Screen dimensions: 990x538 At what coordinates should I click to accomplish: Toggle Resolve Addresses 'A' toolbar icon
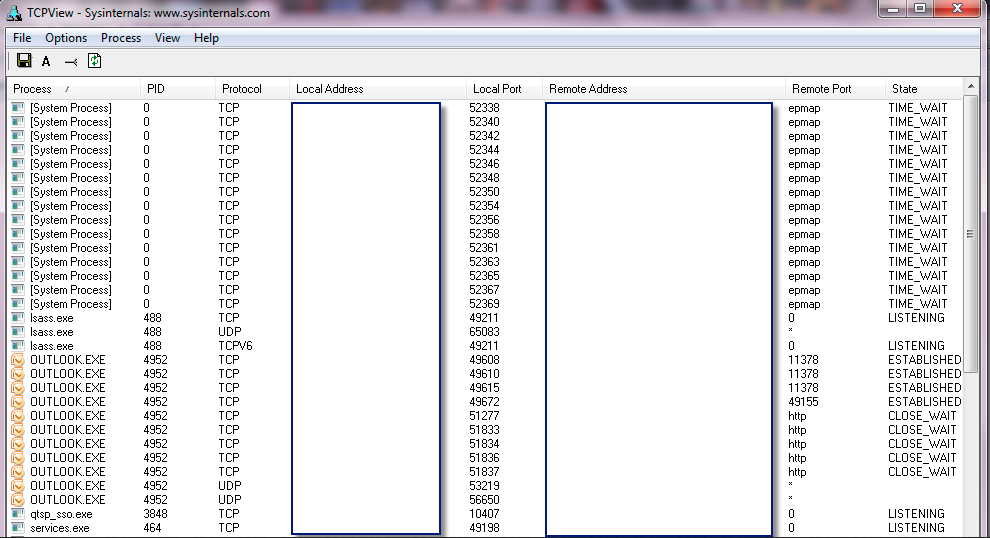coord(46,61)
